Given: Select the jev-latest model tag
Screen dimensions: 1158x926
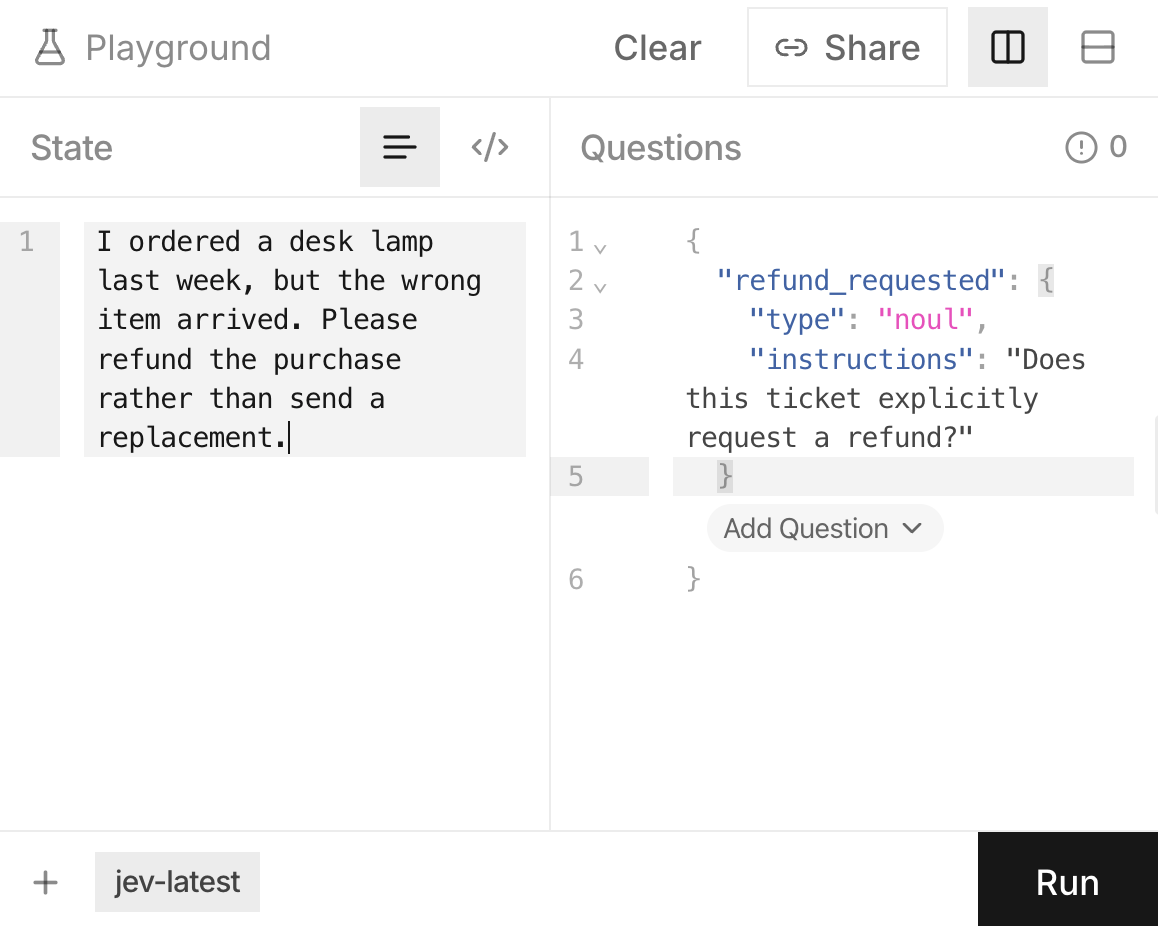Looking at the screenshot, I should tap(177, 882).
